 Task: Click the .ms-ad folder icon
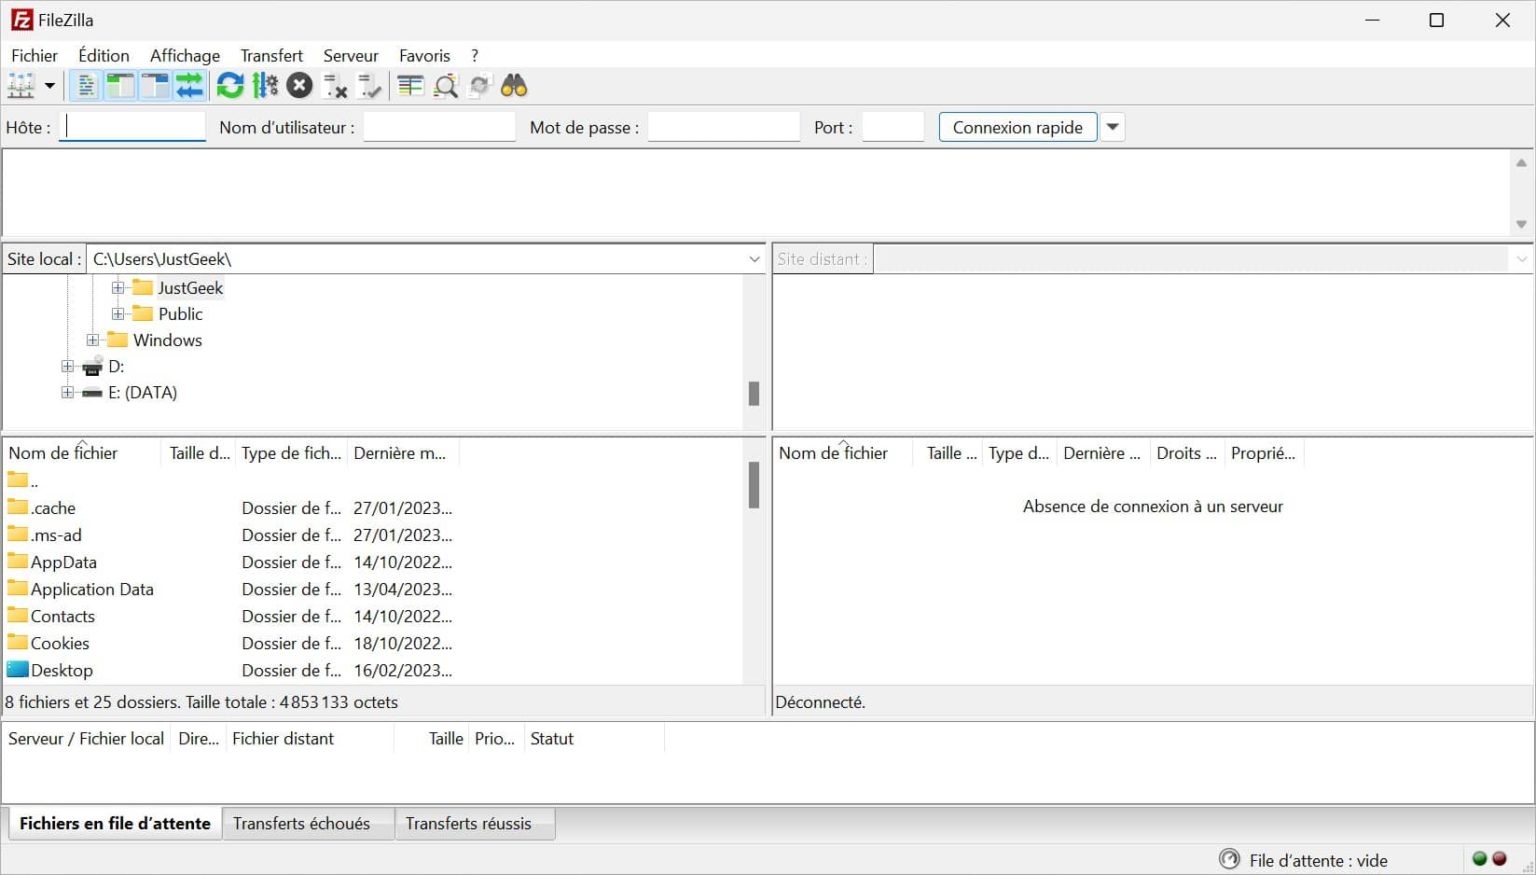[x=17, y=533]
